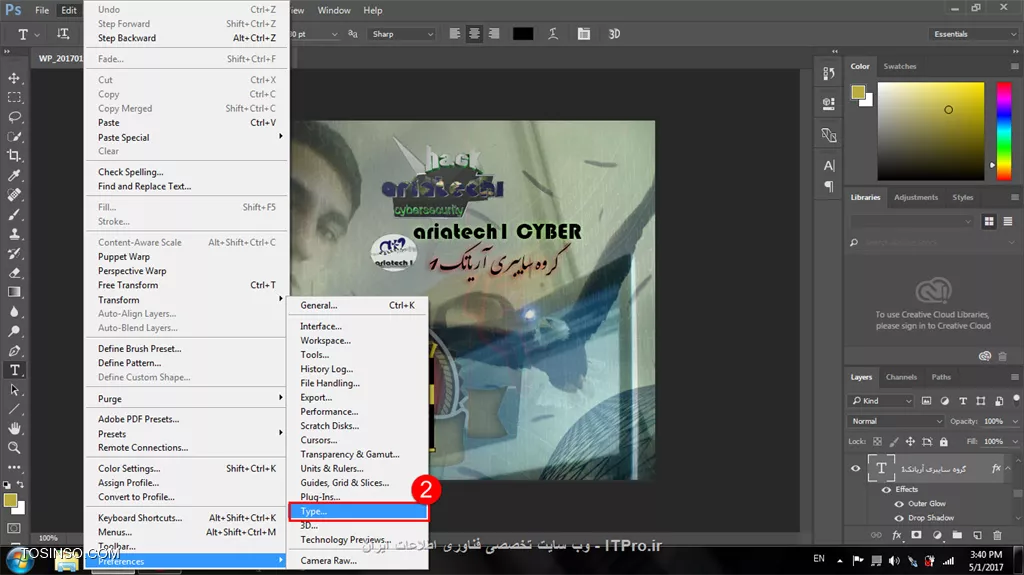Click the text color swatch in options bar

[522, 34]
